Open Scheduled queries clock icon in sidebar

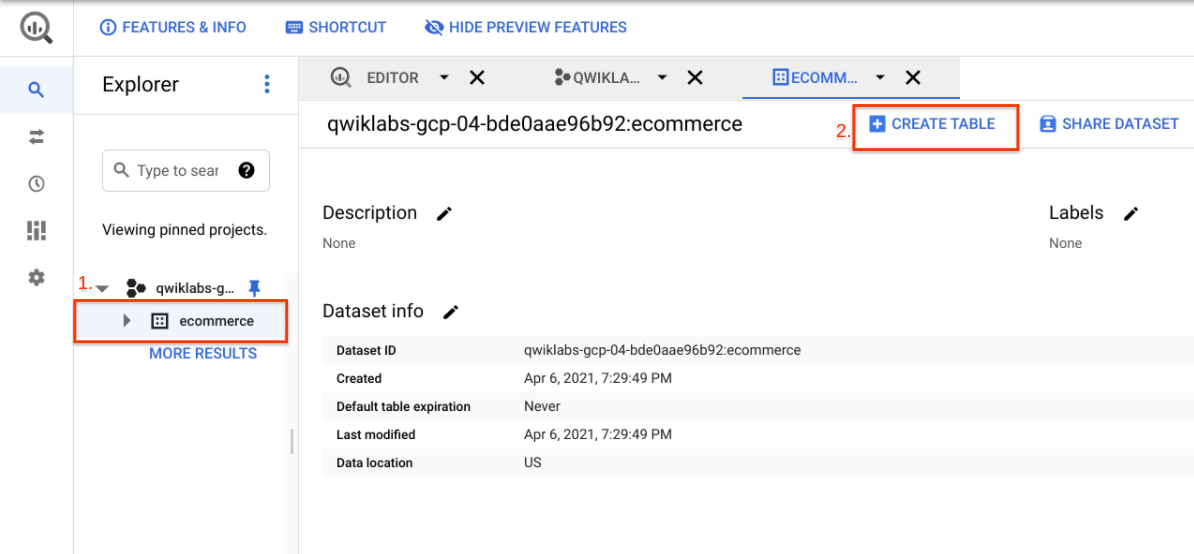(x=36, y=184)
